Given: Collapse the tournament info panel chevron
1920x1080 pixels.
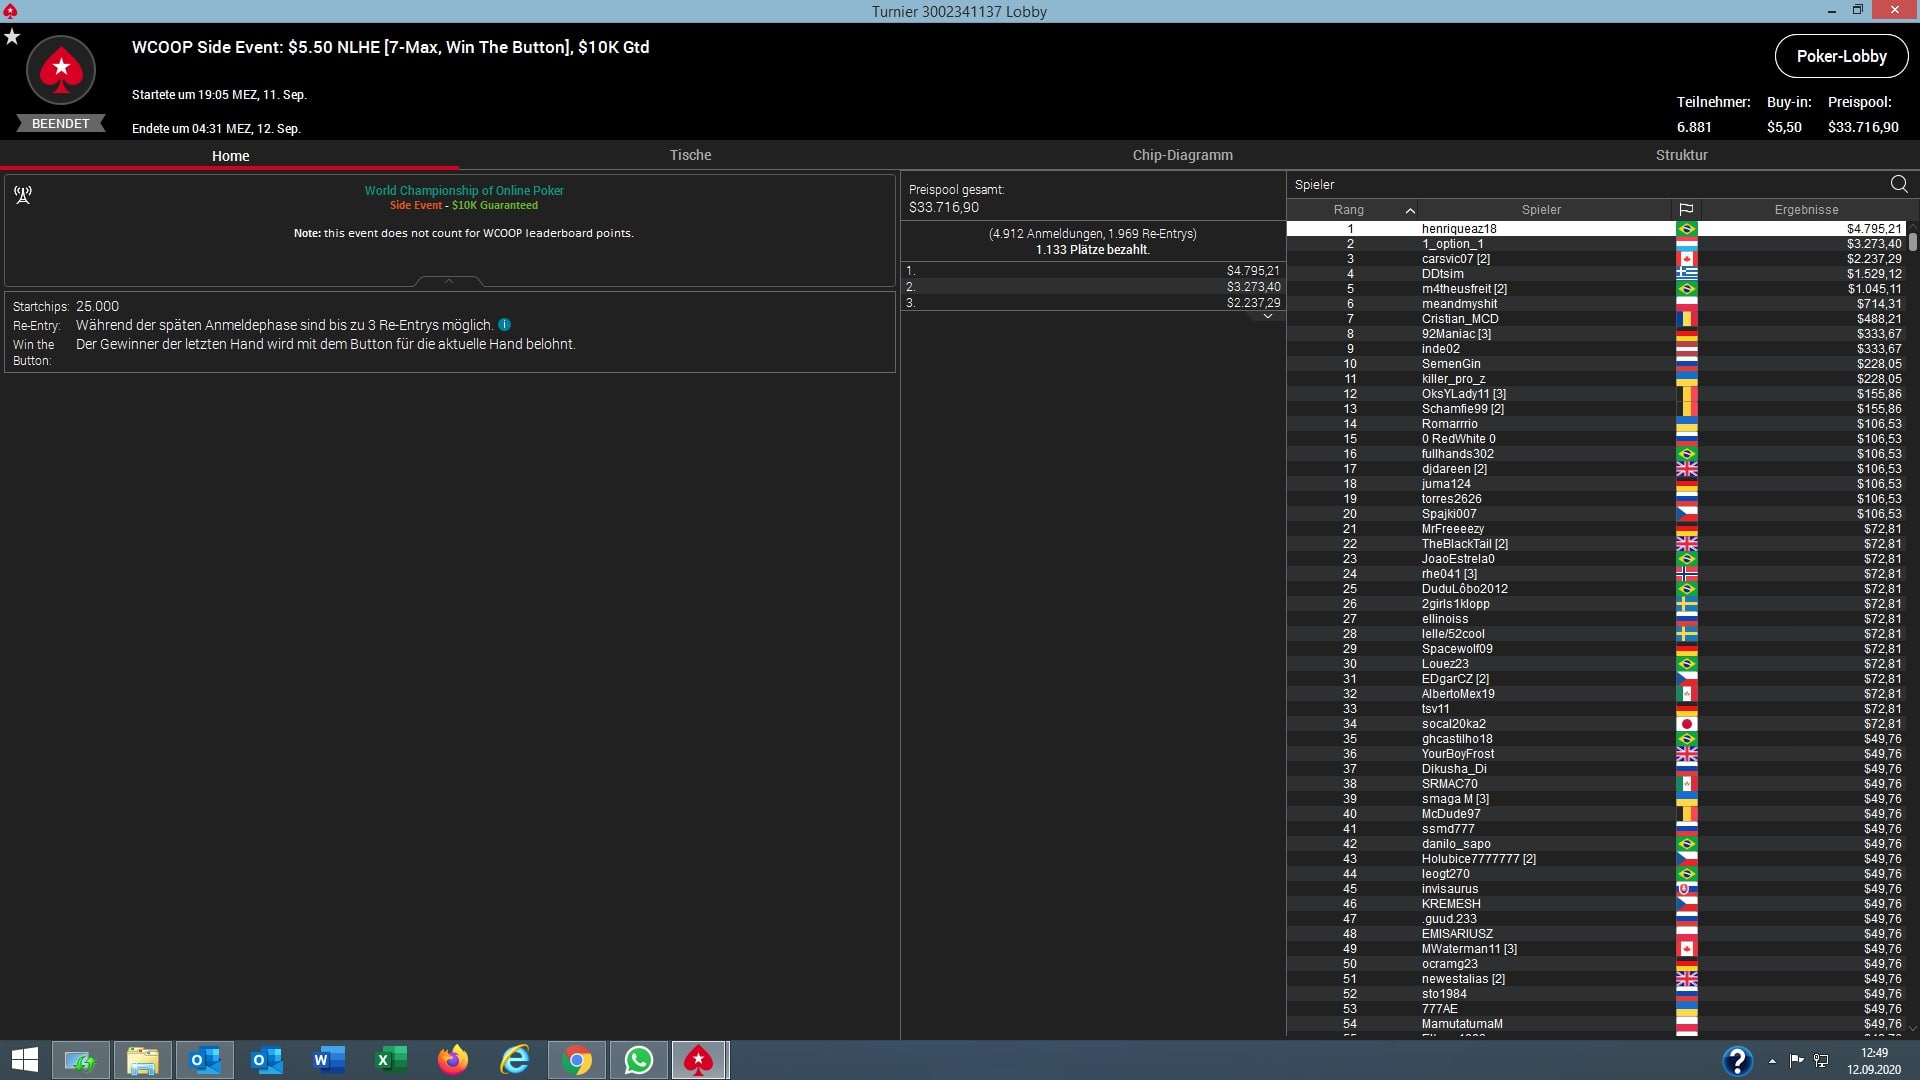Looking at the screenshot, I should coord(449,282).
